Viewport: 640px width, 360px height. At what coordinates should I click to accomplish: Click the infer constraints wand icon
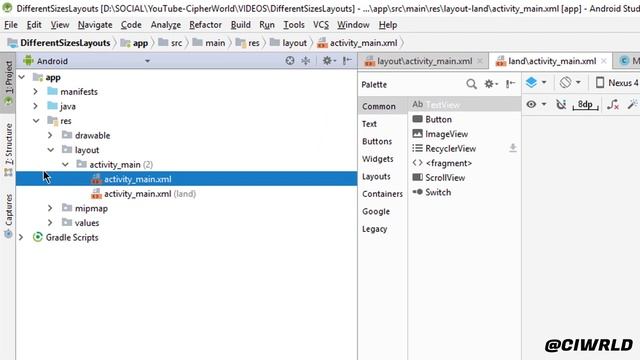click(633, 104)
